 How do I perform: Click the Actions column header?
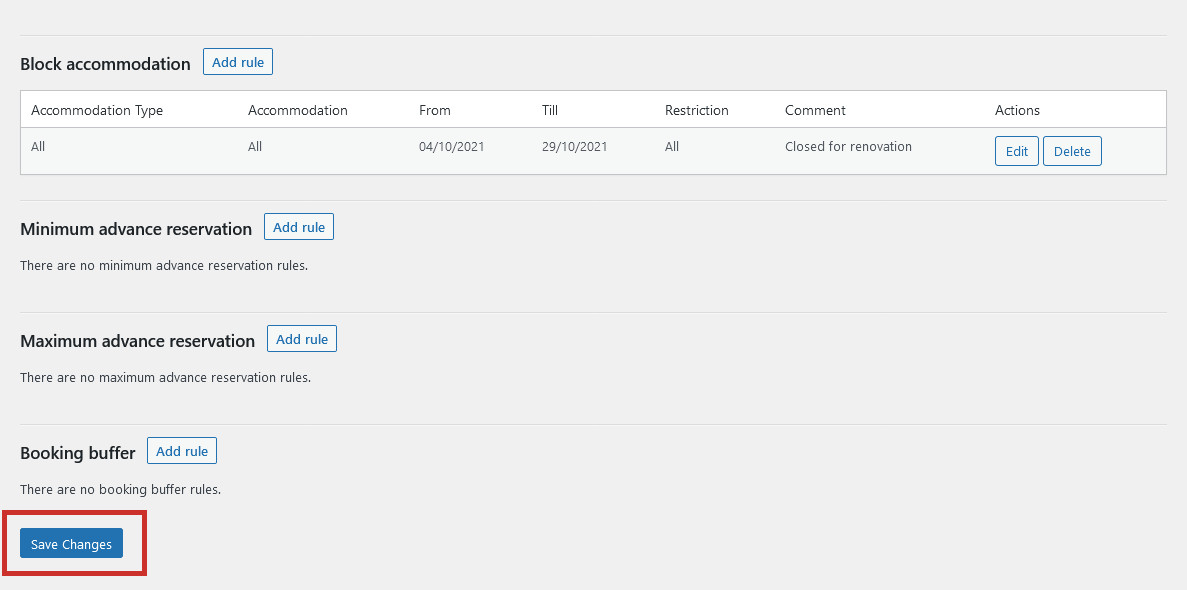pyautogui.click(x=1017, y=111)
